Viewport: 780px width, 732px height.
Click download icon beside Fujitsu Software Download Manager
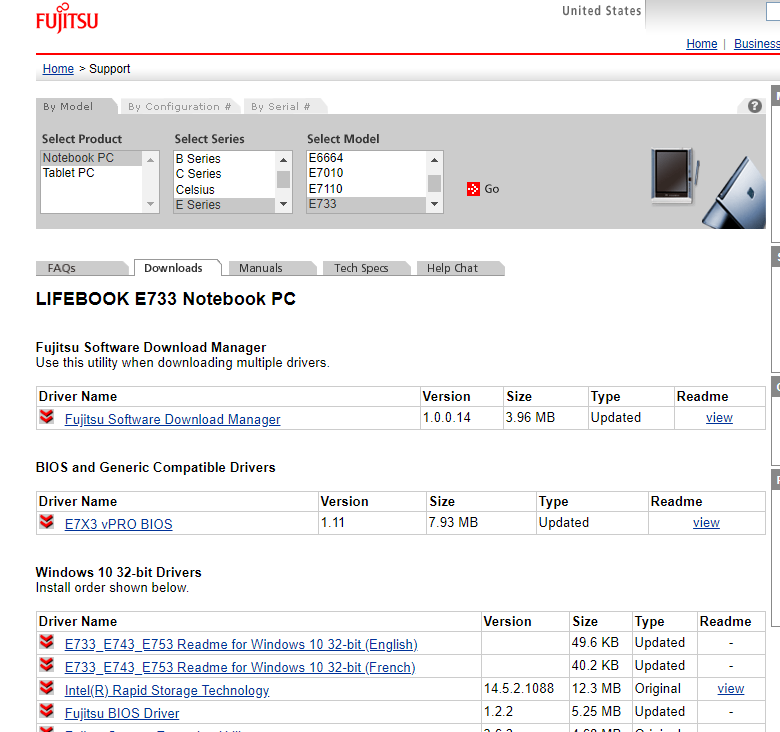[x=47, y=418]
